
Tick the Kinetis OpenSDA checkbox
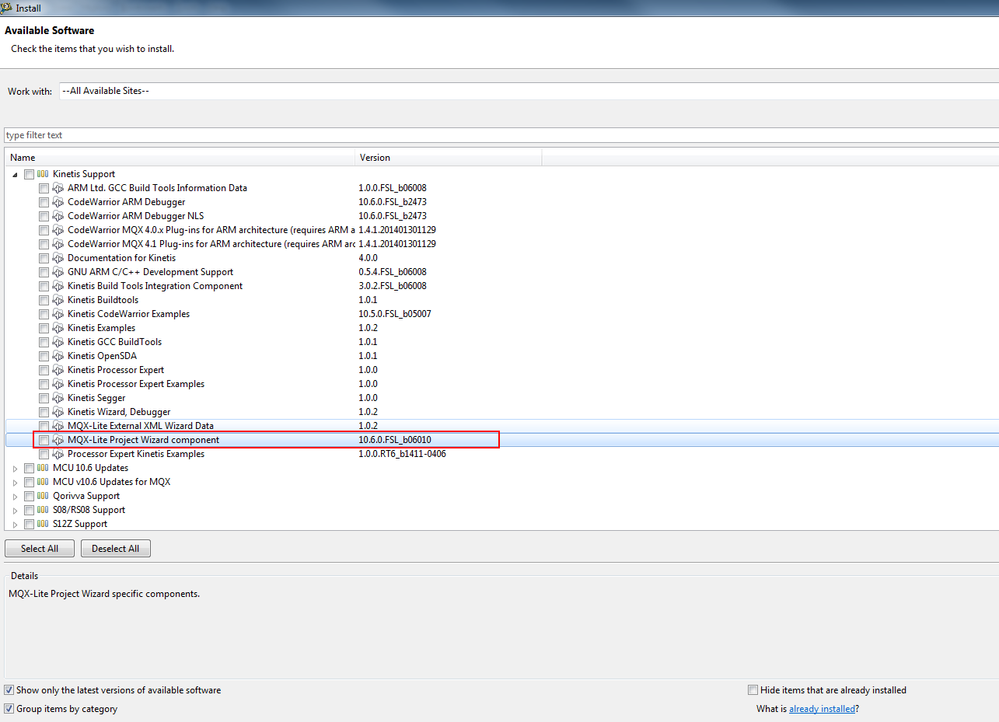coord(43,356)
